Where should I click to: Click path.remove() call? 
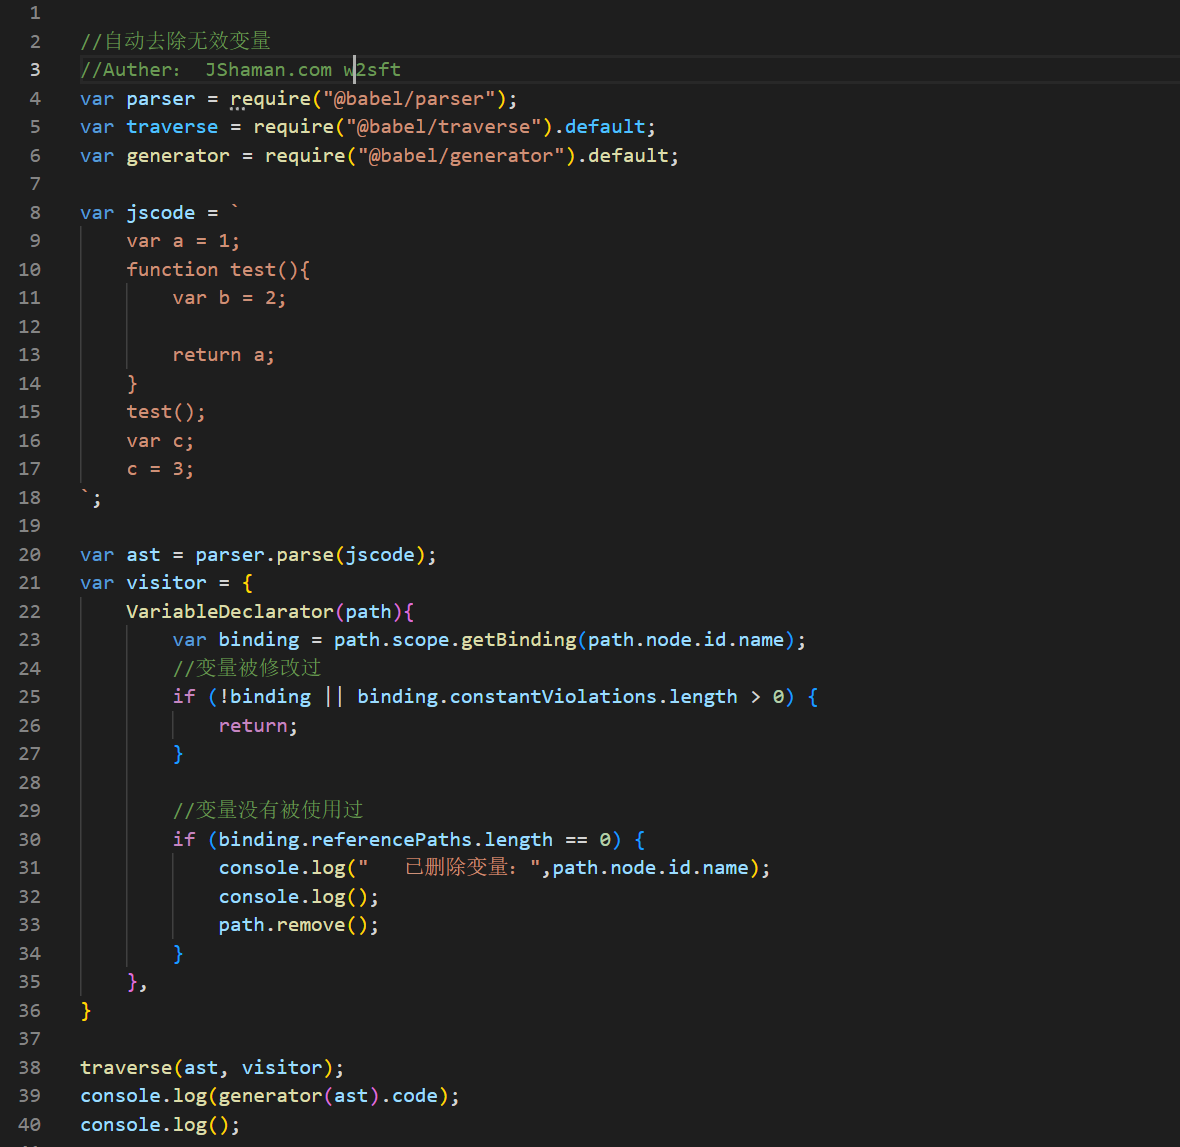(298, 925)
